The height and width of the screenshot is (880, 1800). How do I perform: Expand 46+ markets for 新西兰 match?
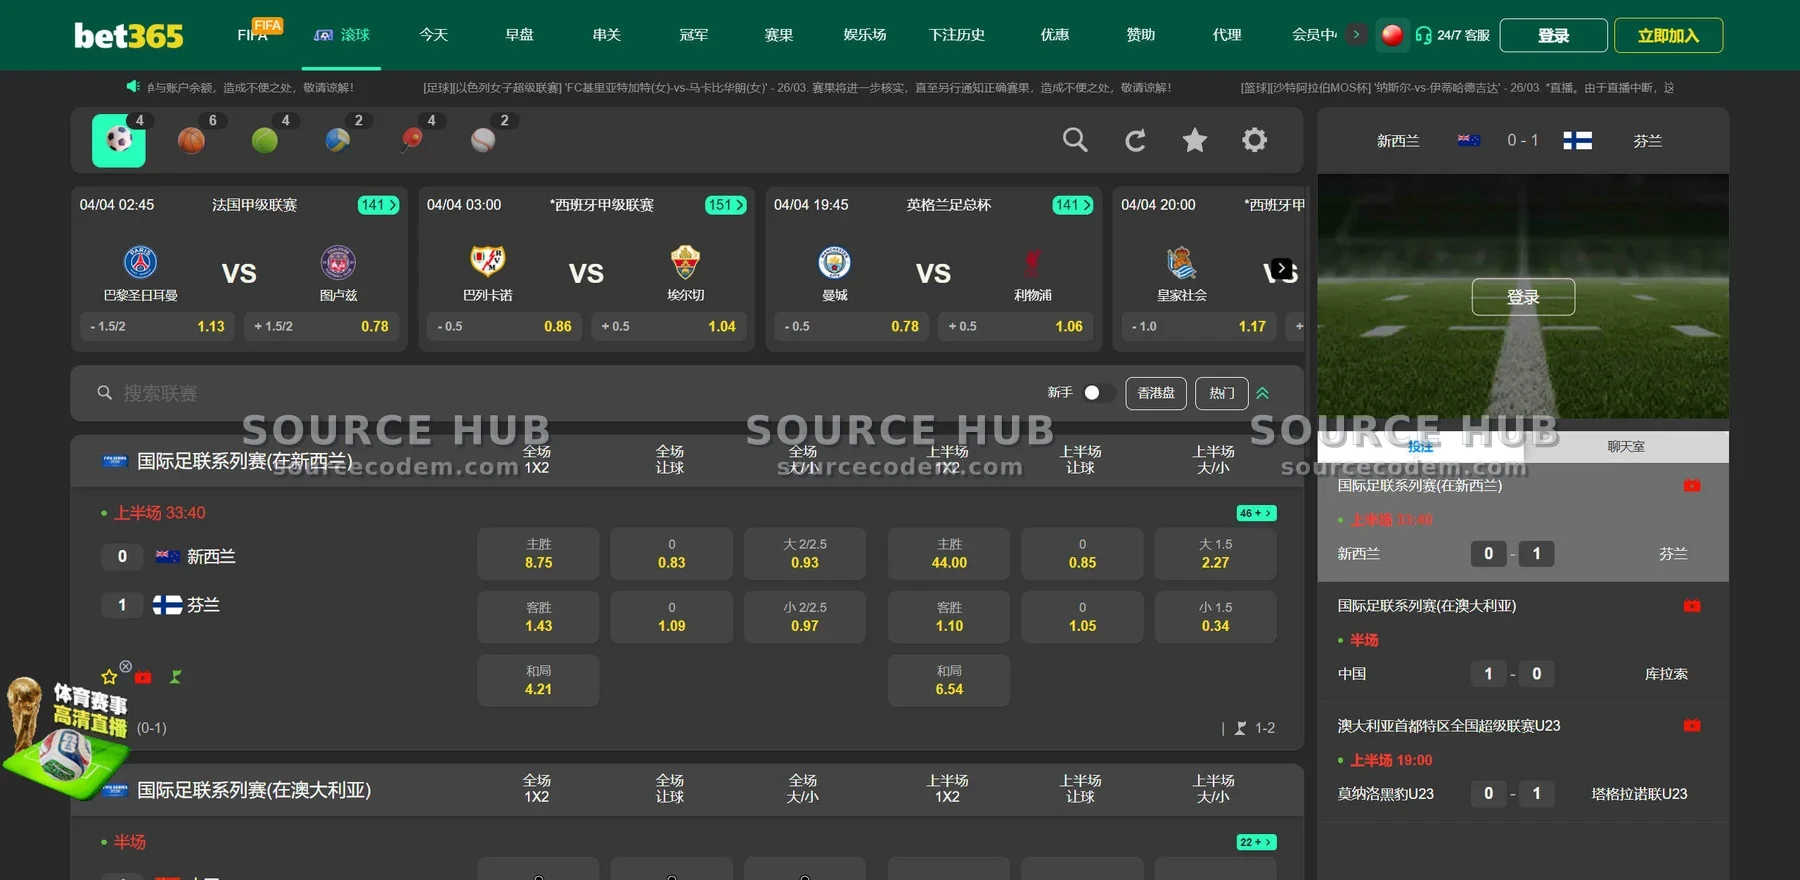[1256, 513]
